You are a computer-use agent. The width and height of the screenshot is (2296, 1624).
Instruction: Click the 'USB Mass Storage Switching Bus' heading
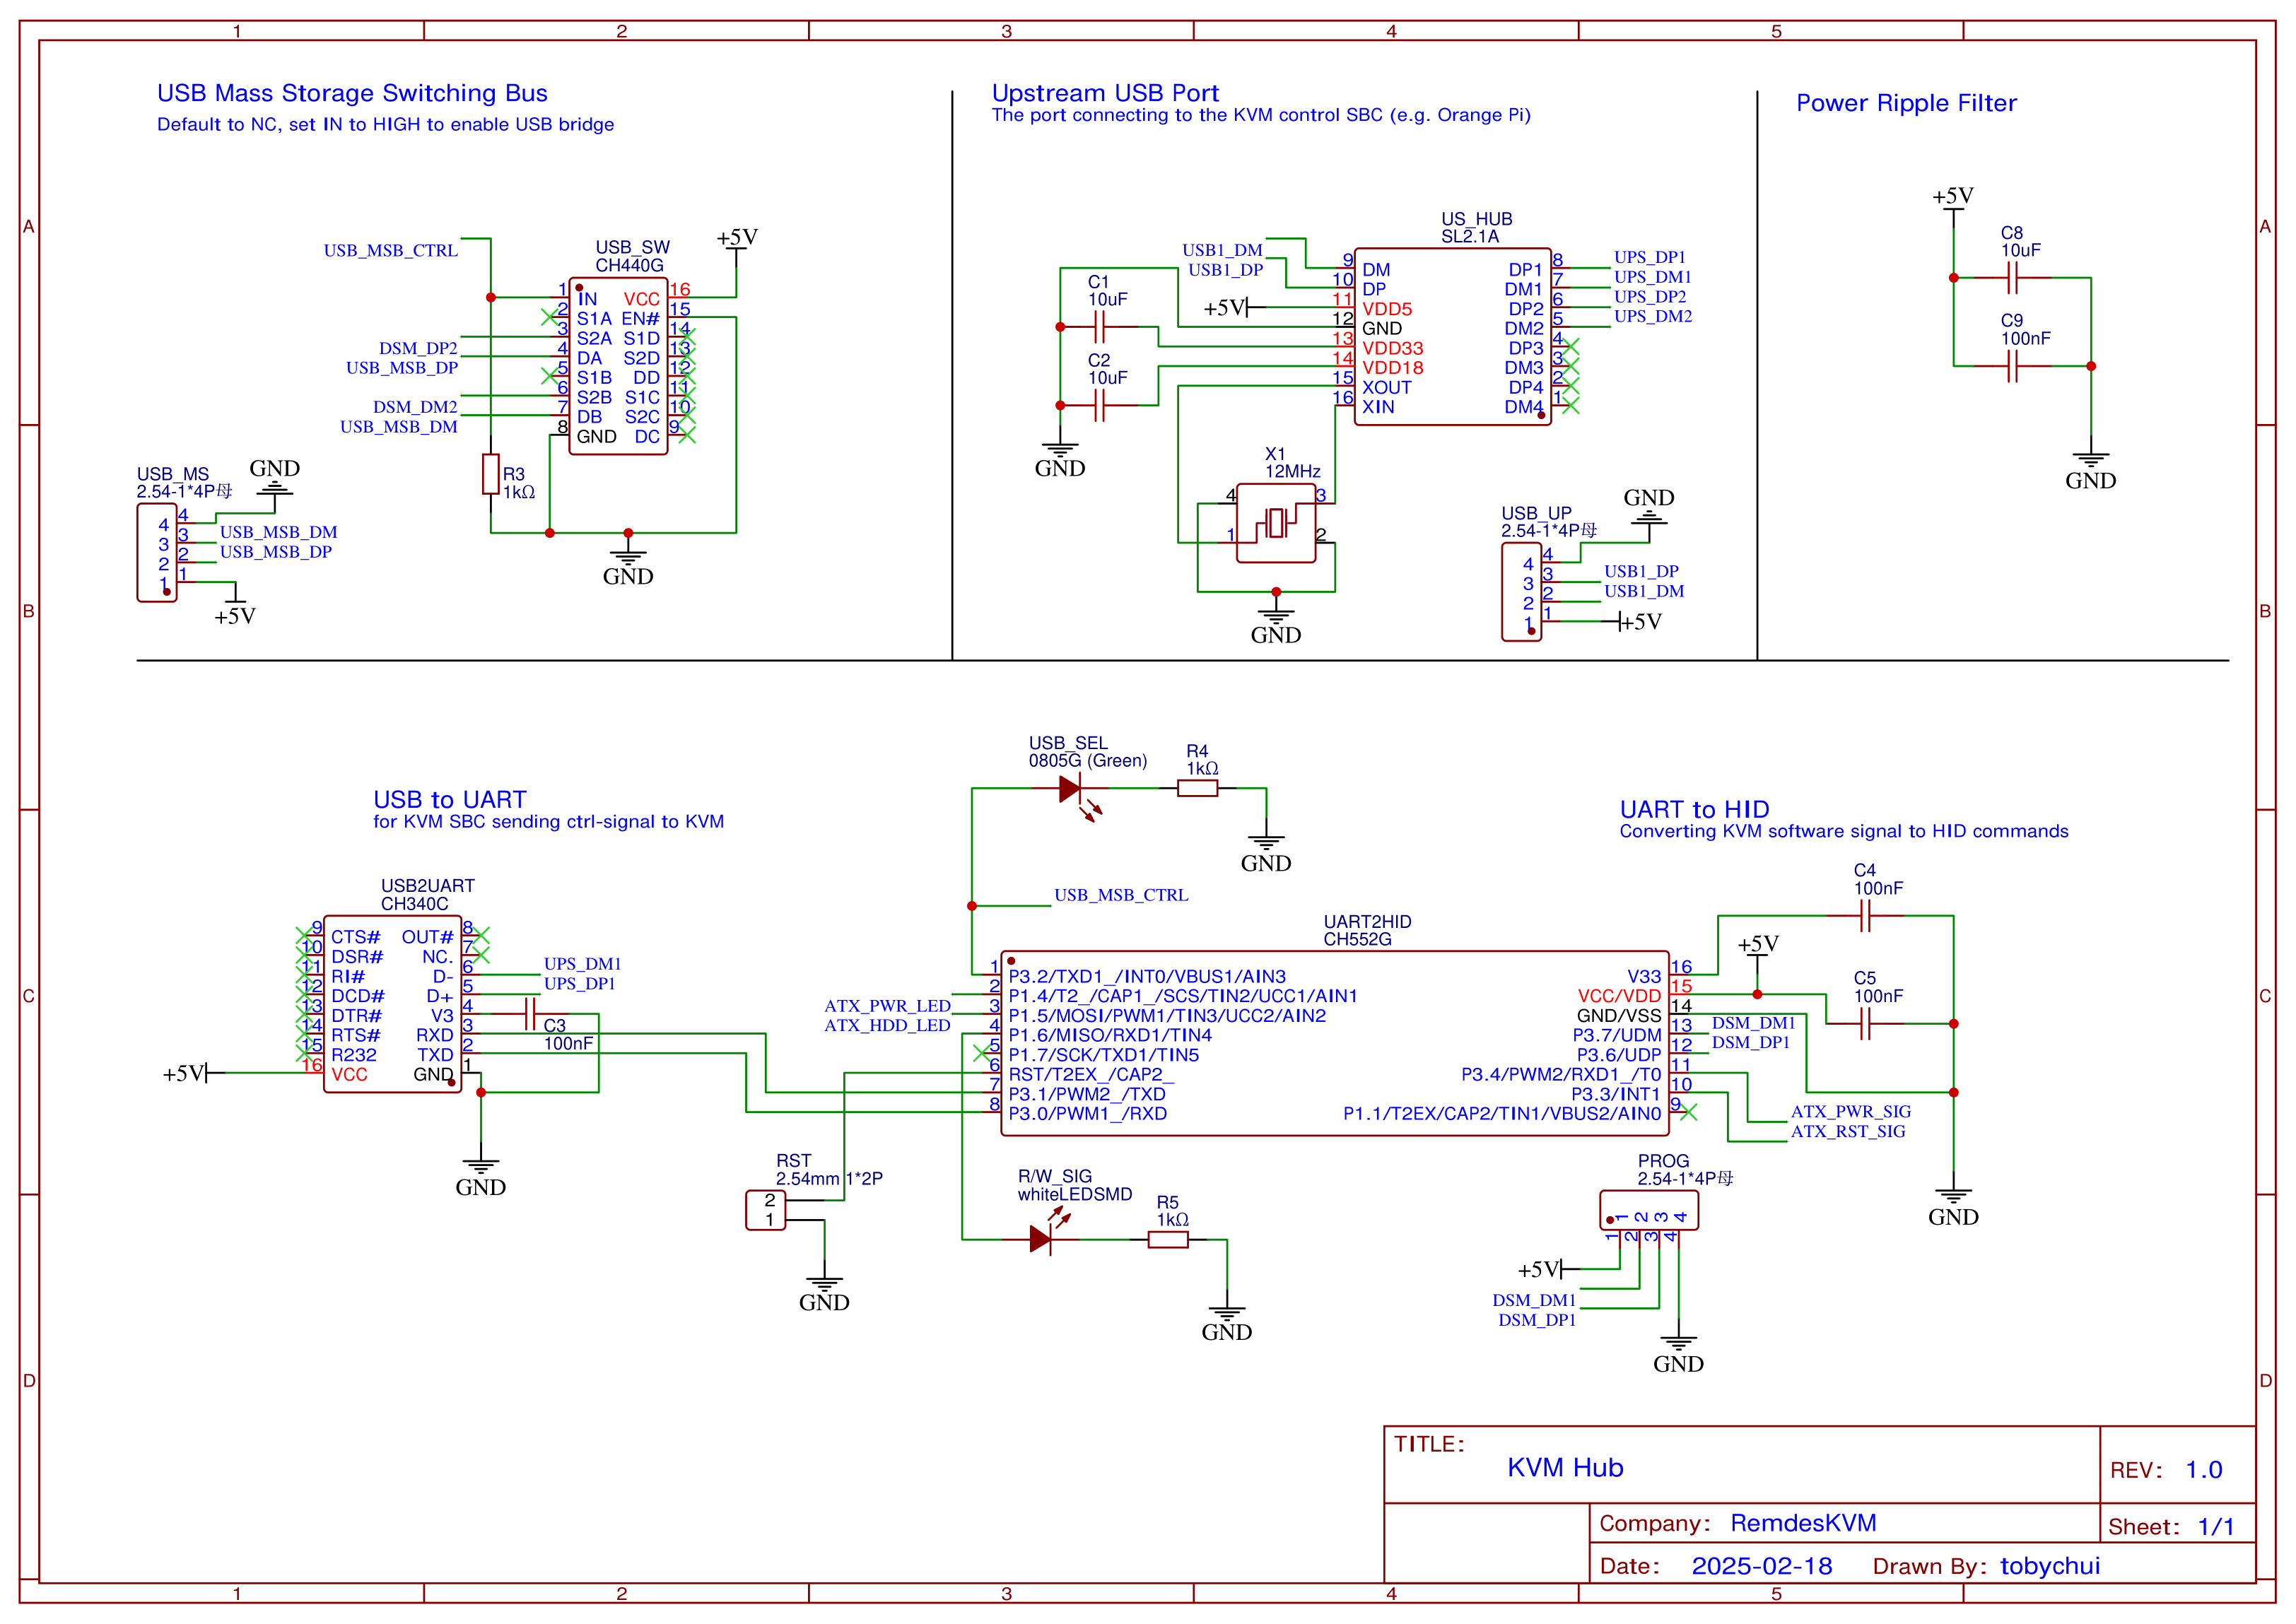tap(352, 93)
